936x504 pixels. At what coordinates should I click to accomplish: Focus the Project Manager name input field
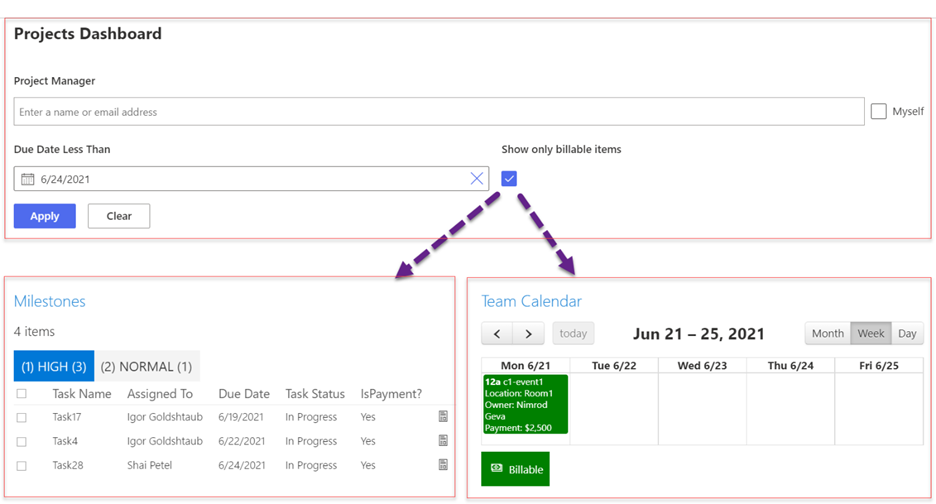pos(439,112)
